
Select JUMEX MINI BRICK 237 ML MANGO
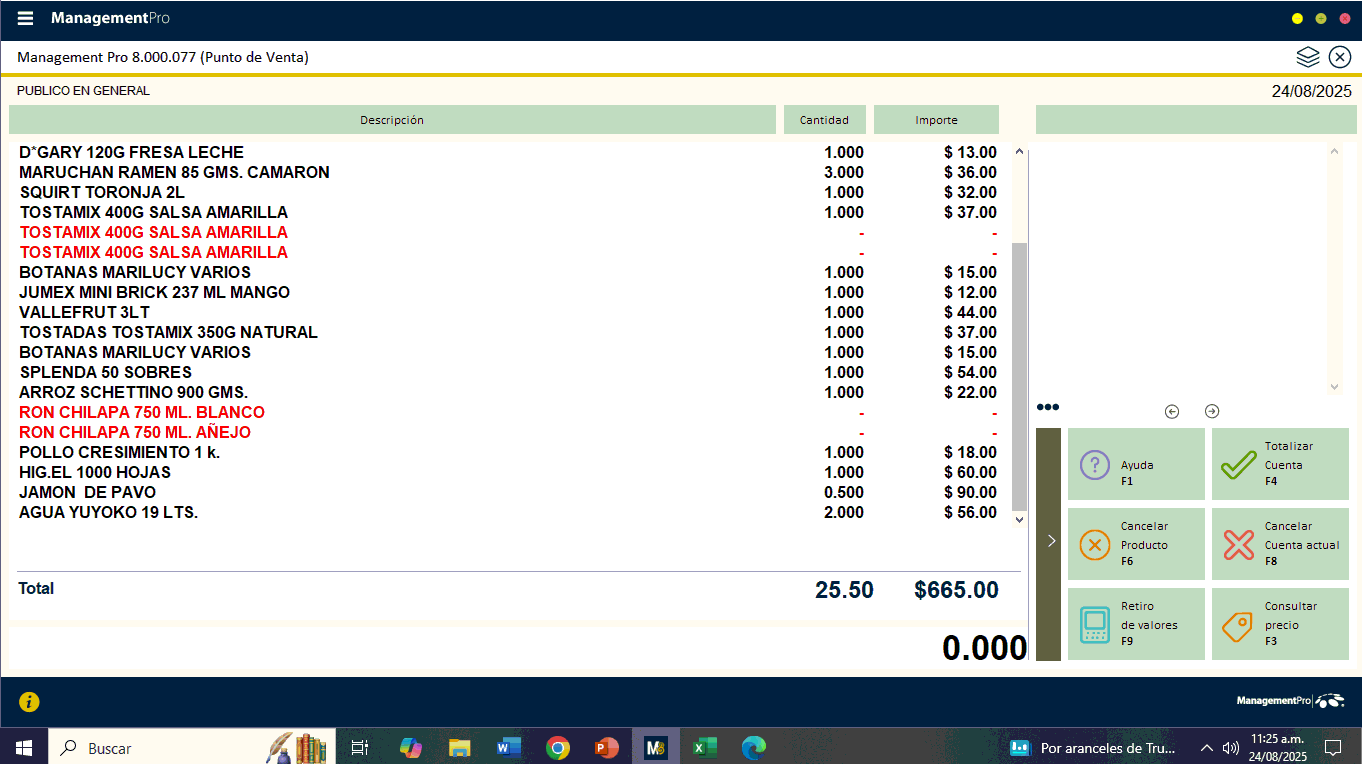click(x=508, y=292)
